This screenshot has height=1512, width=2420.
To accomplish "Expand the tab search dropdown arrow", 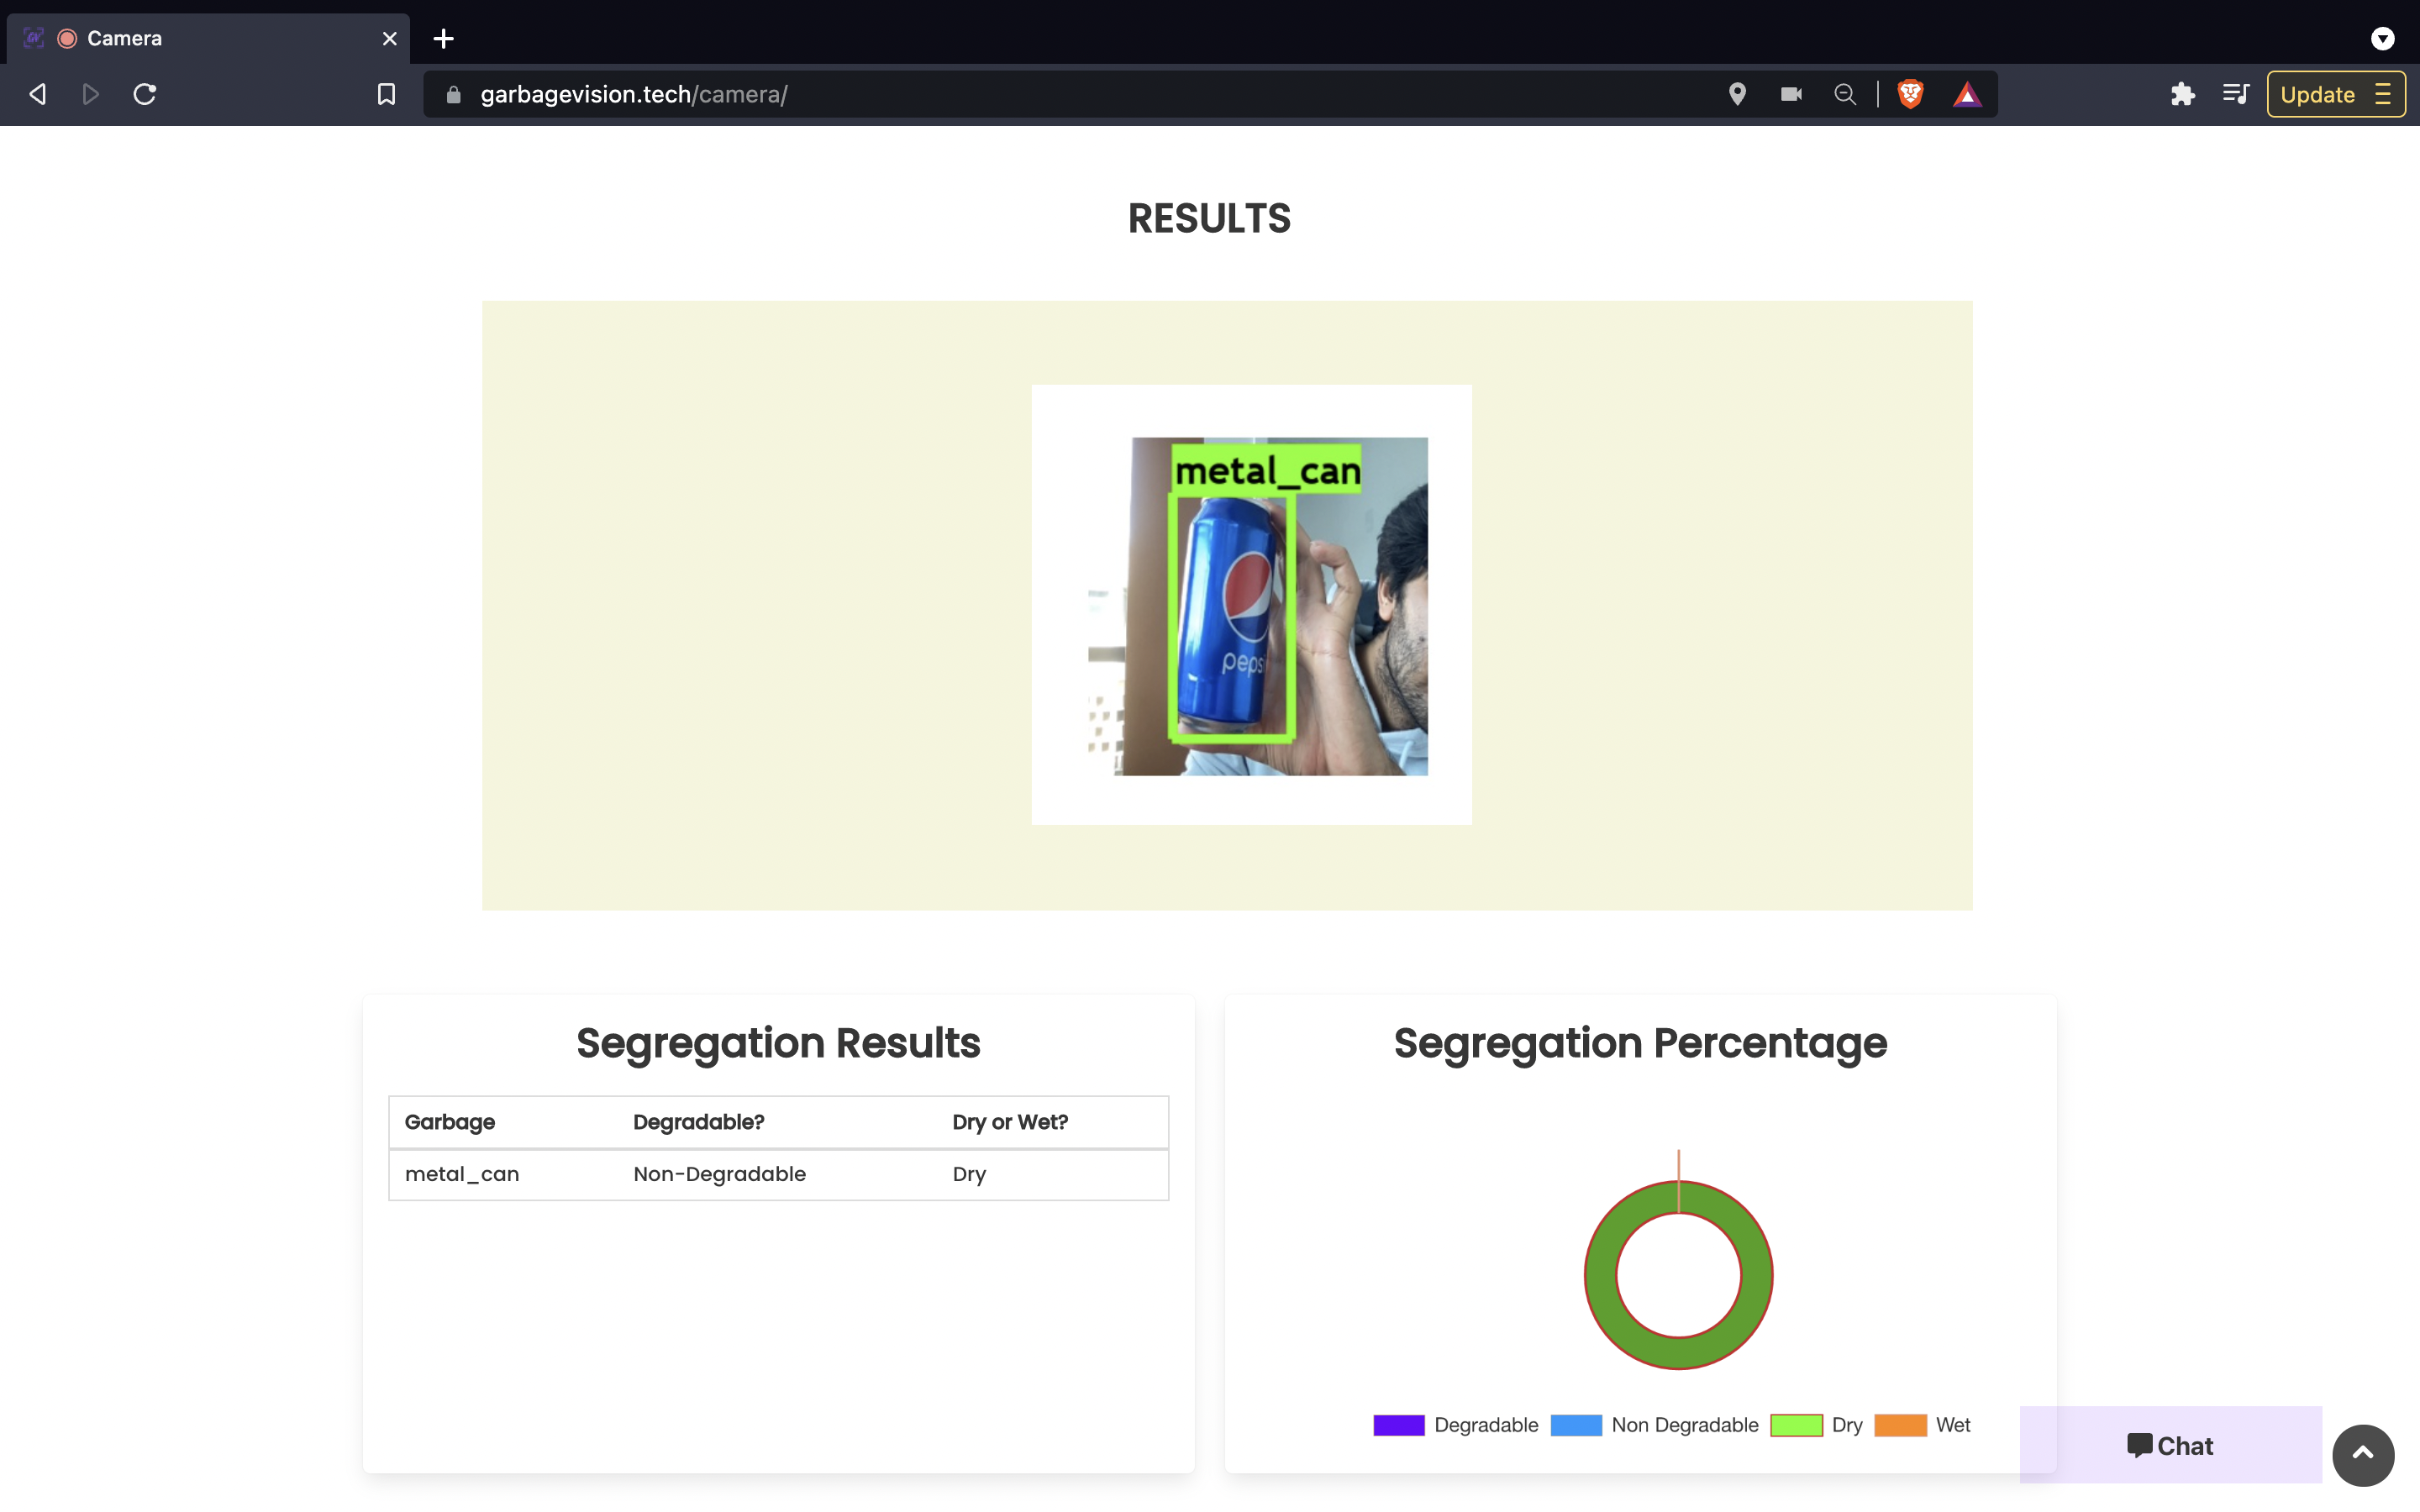I will 2382,38.
